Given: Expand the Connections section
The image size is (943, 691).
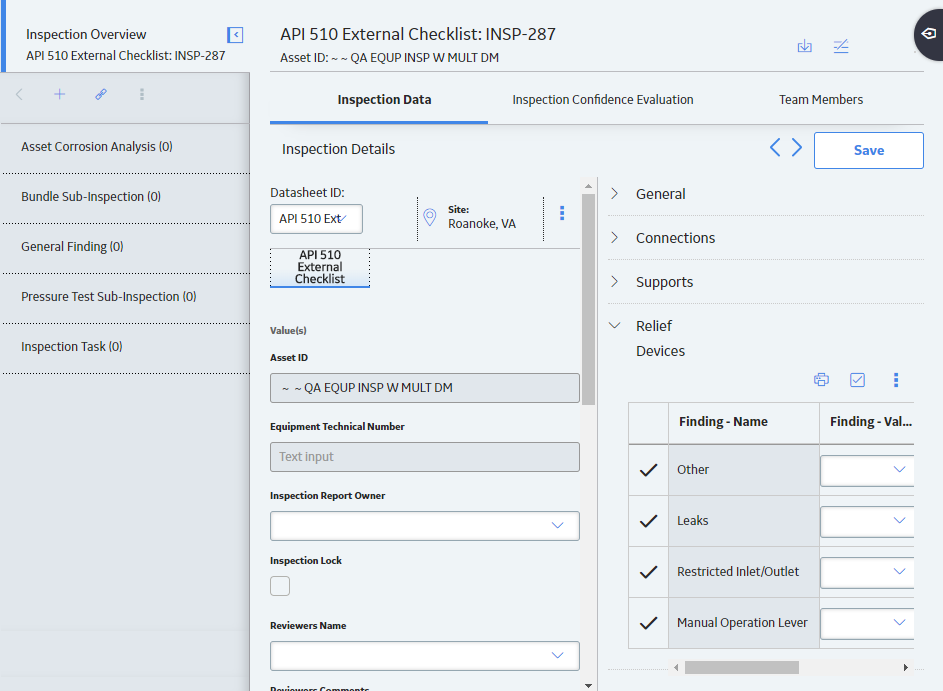Looking at the screenshot, I should coord(614,238).
